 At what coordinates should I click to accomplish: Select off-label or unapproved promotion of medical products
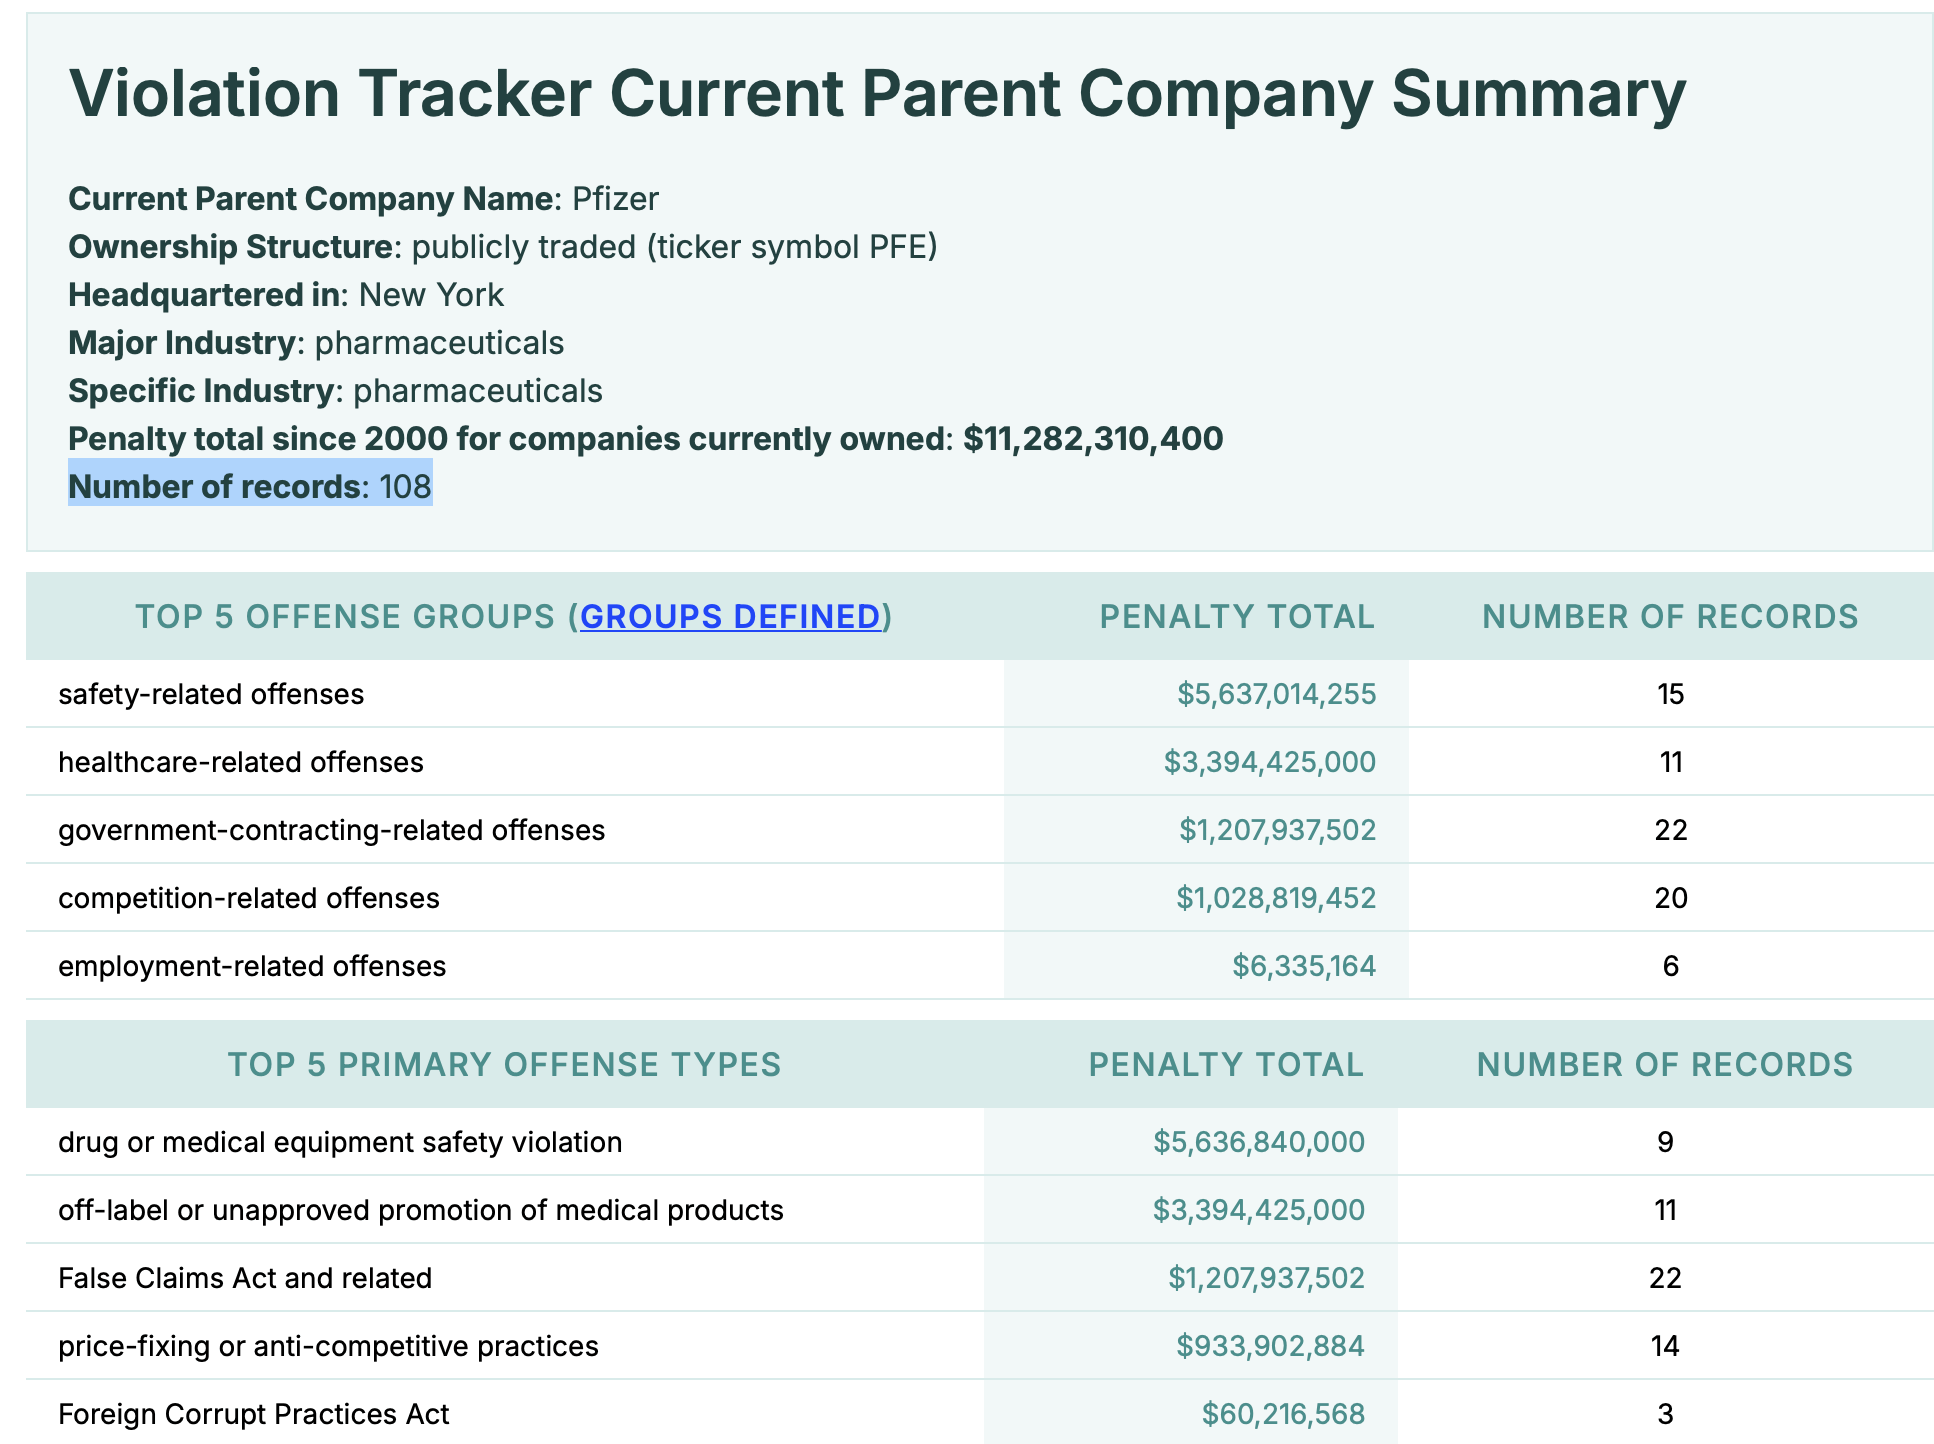coord(421,1210)
